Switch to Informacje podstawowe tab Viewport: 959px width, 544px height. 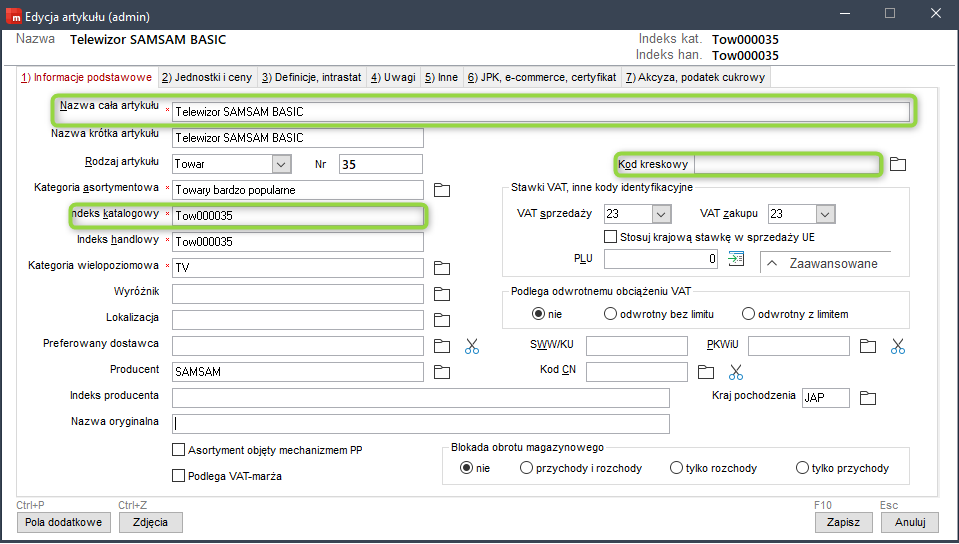pos(86,77)
